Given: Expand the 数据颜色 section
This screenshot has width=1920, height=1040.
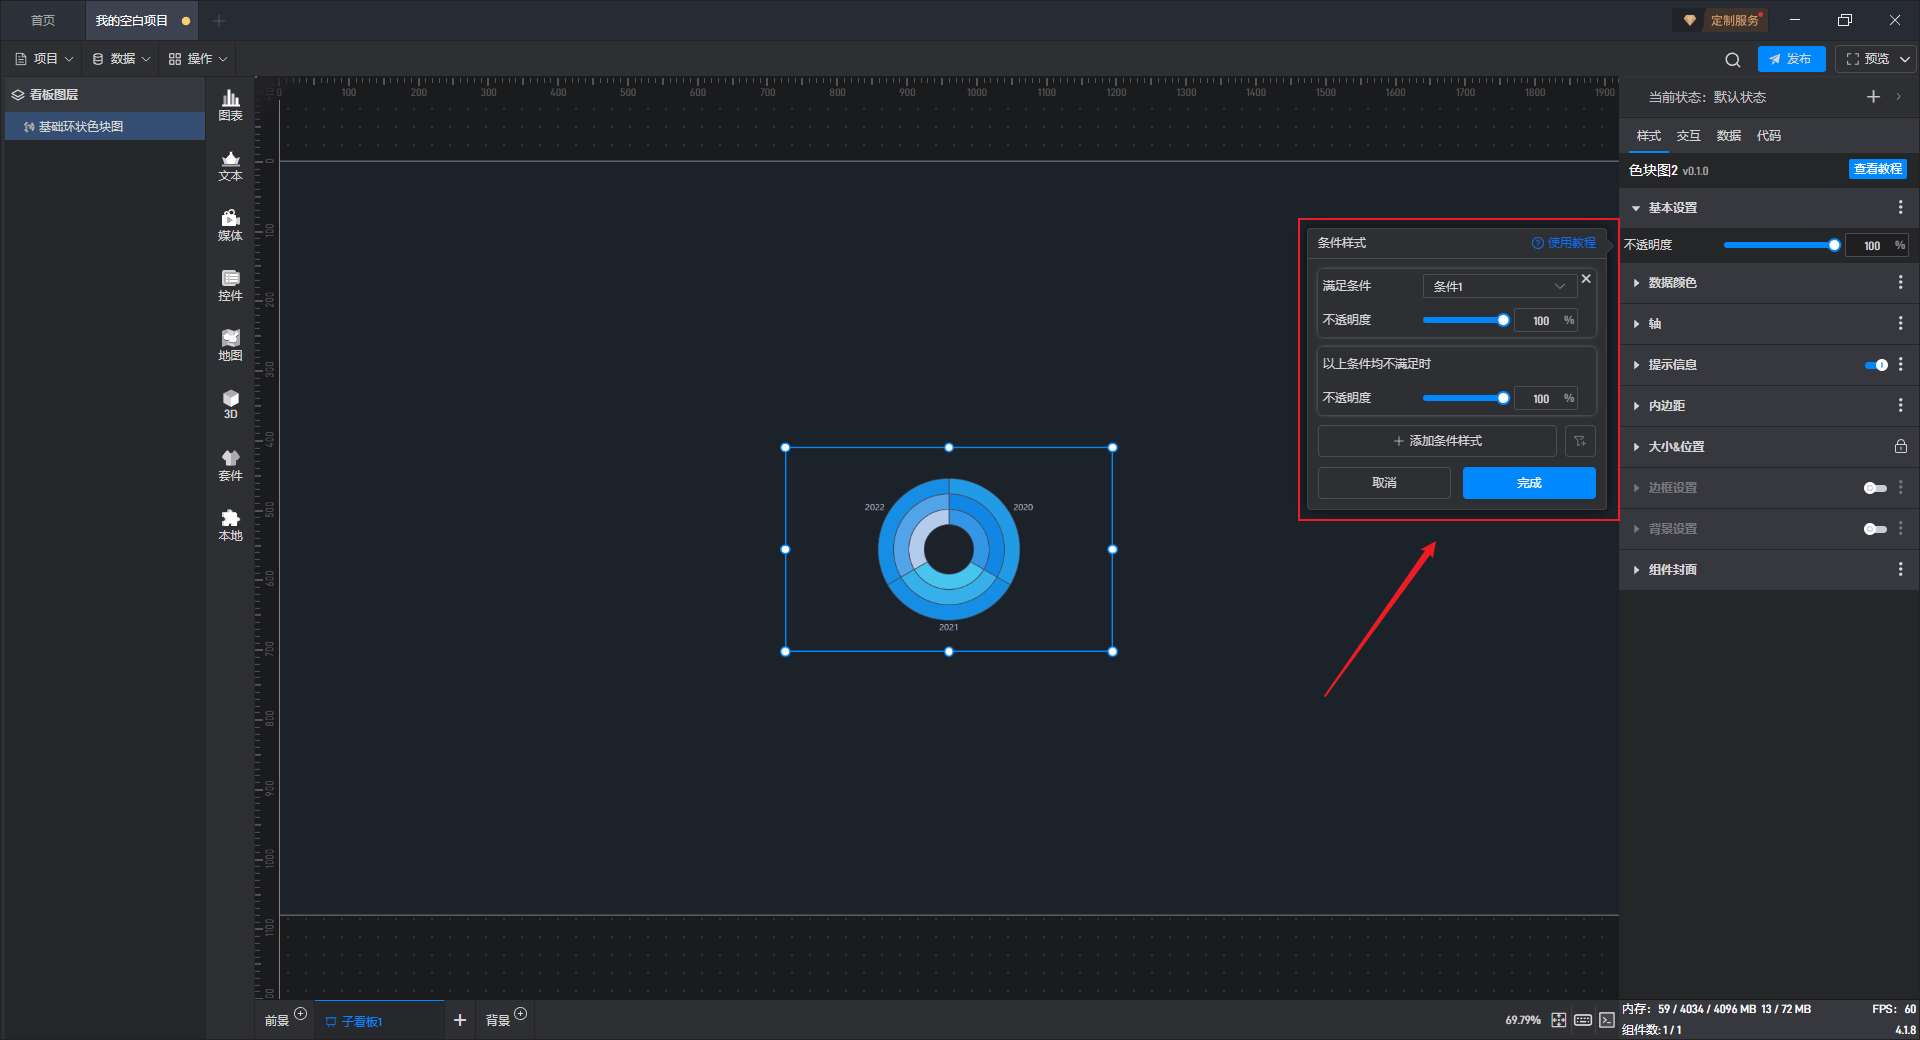Looking at the screenshot, I should 1672,283.
